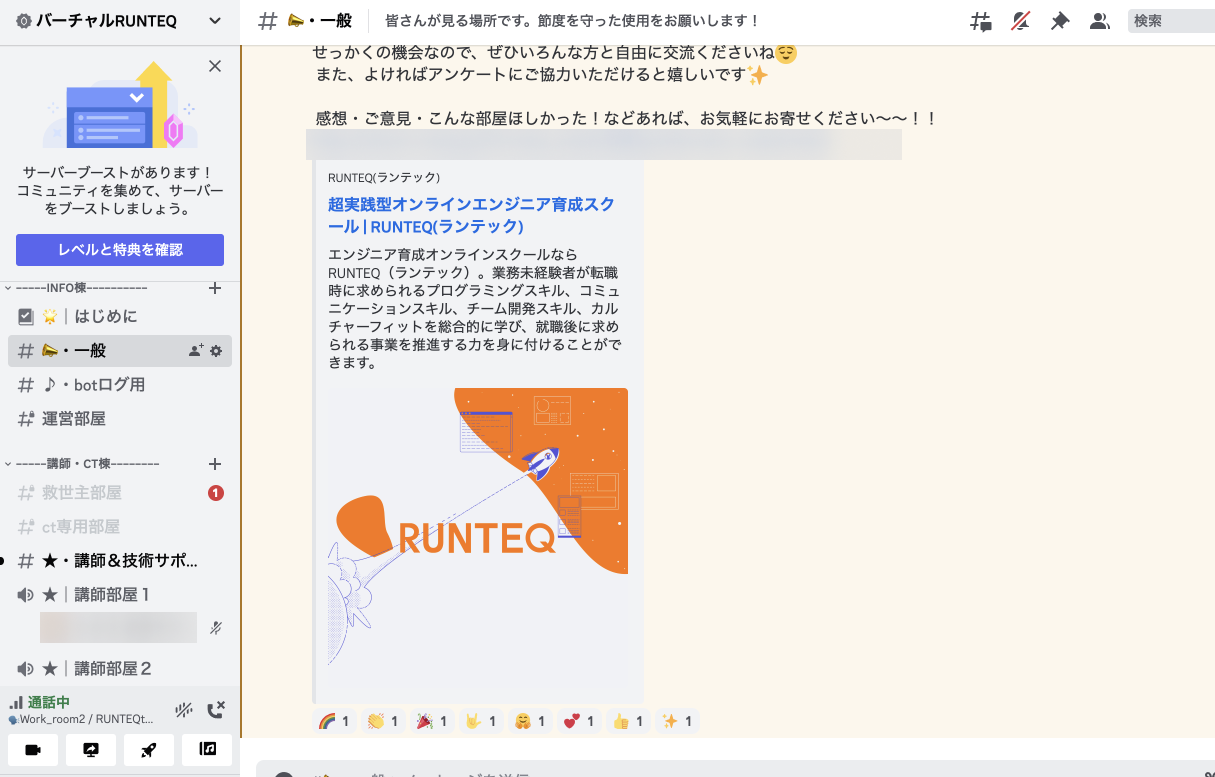
Task: Toggle channel notification mute bell icon
Action: 1020,21
